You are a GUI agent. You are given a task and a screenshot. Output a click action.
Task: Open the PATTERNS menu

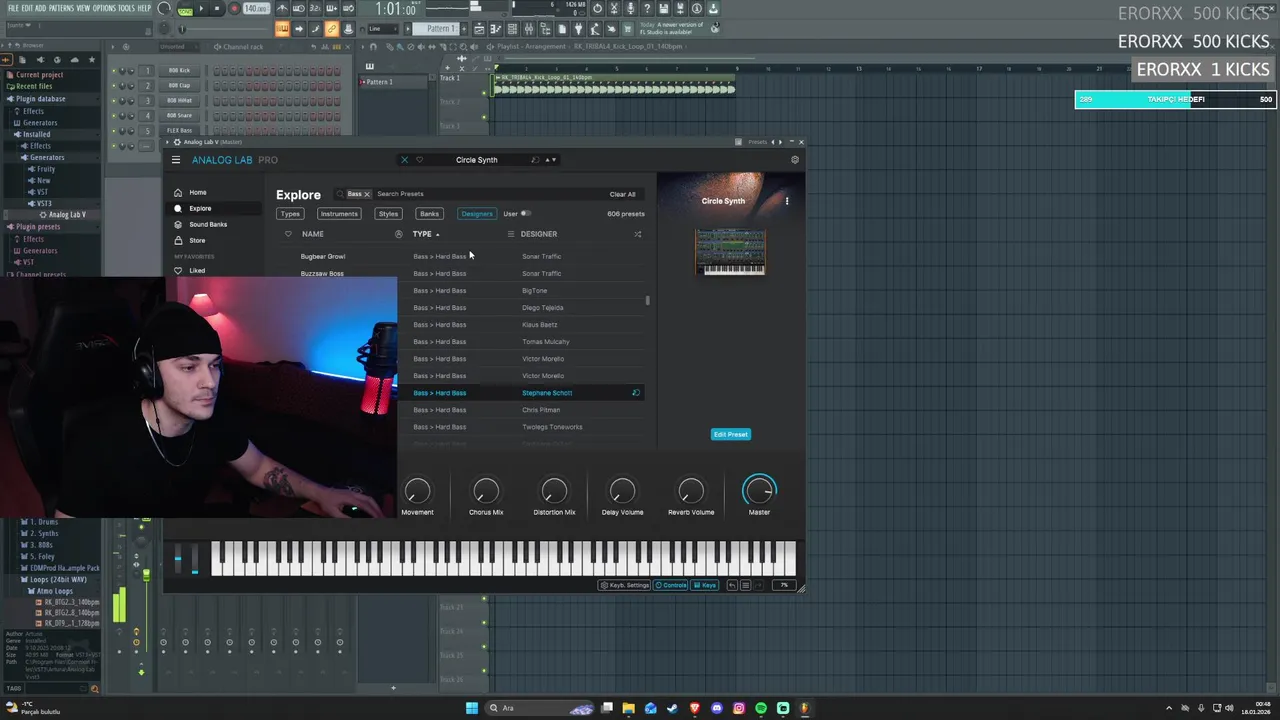(61, 8)
